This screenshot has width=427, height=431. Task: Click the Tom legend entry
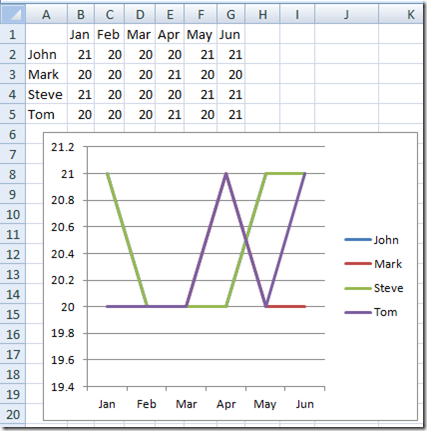click(x=371, y=312)
